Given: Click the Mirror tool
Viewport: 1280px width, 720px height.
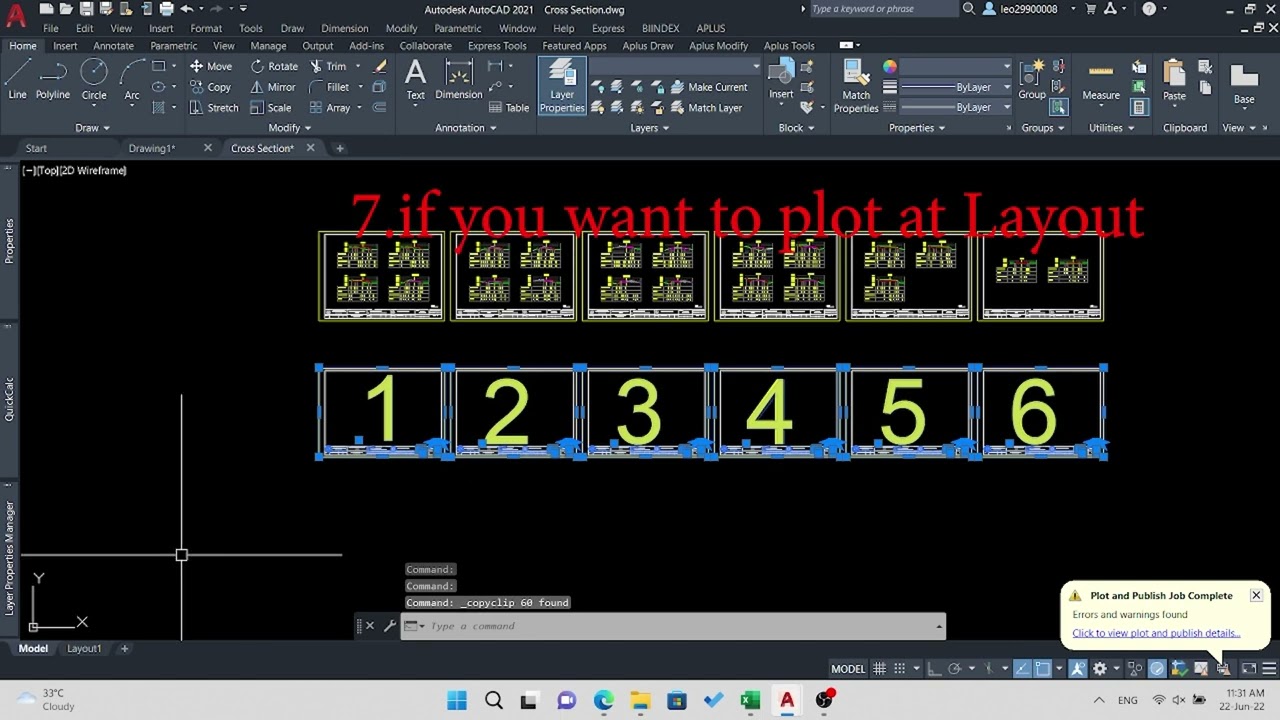Looking at the screenshot, I should pyautogui.click(x=273, y=87).
